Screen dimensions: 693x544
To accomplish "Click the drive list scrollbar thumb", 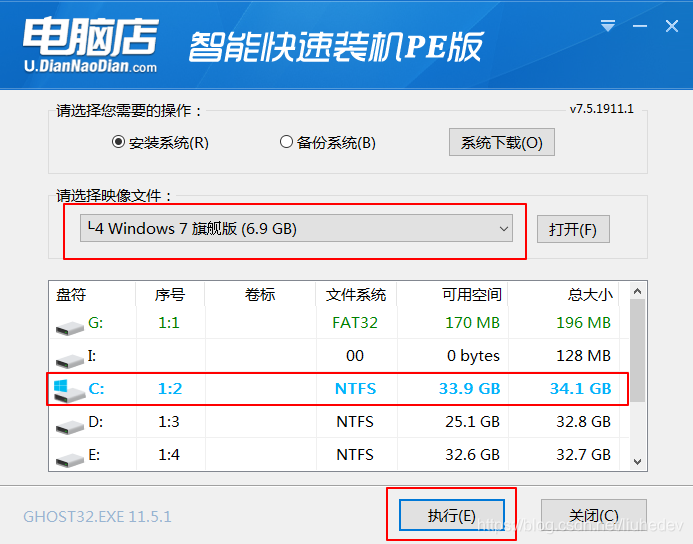I will pos(637,350).
